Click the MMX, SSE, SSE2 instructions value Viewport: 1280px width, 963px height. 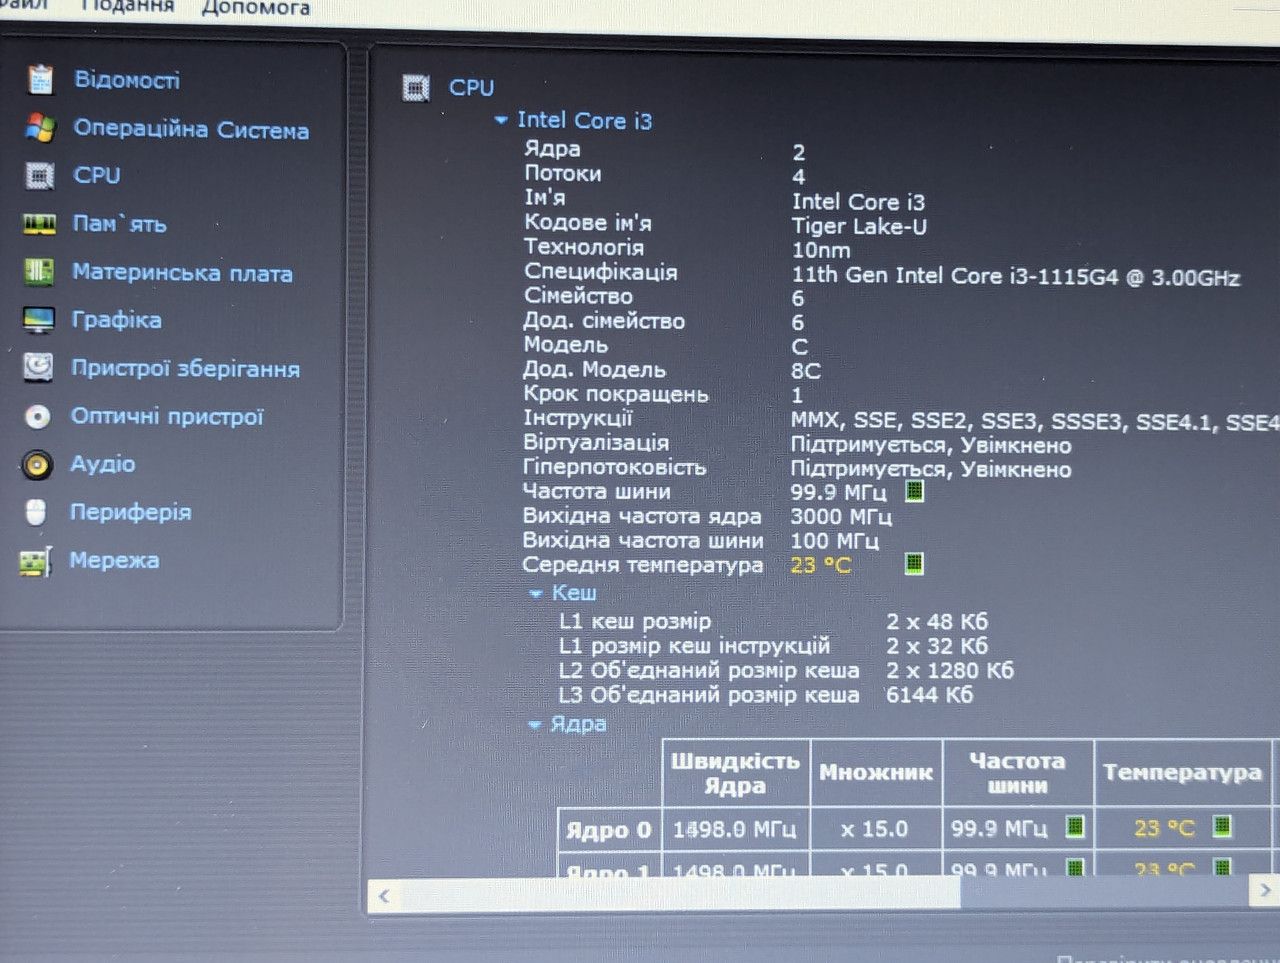pyautogui.click(x=1035, y=421)
